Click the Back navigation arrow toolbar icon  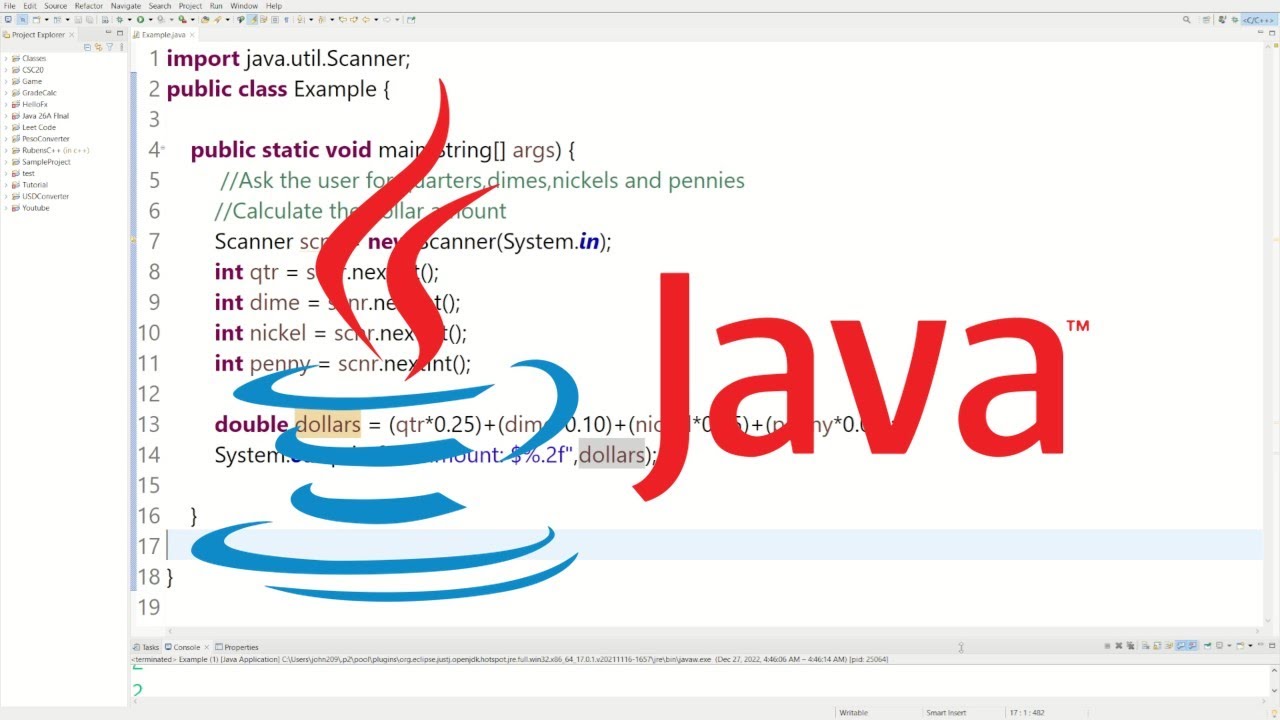[366, 19]
